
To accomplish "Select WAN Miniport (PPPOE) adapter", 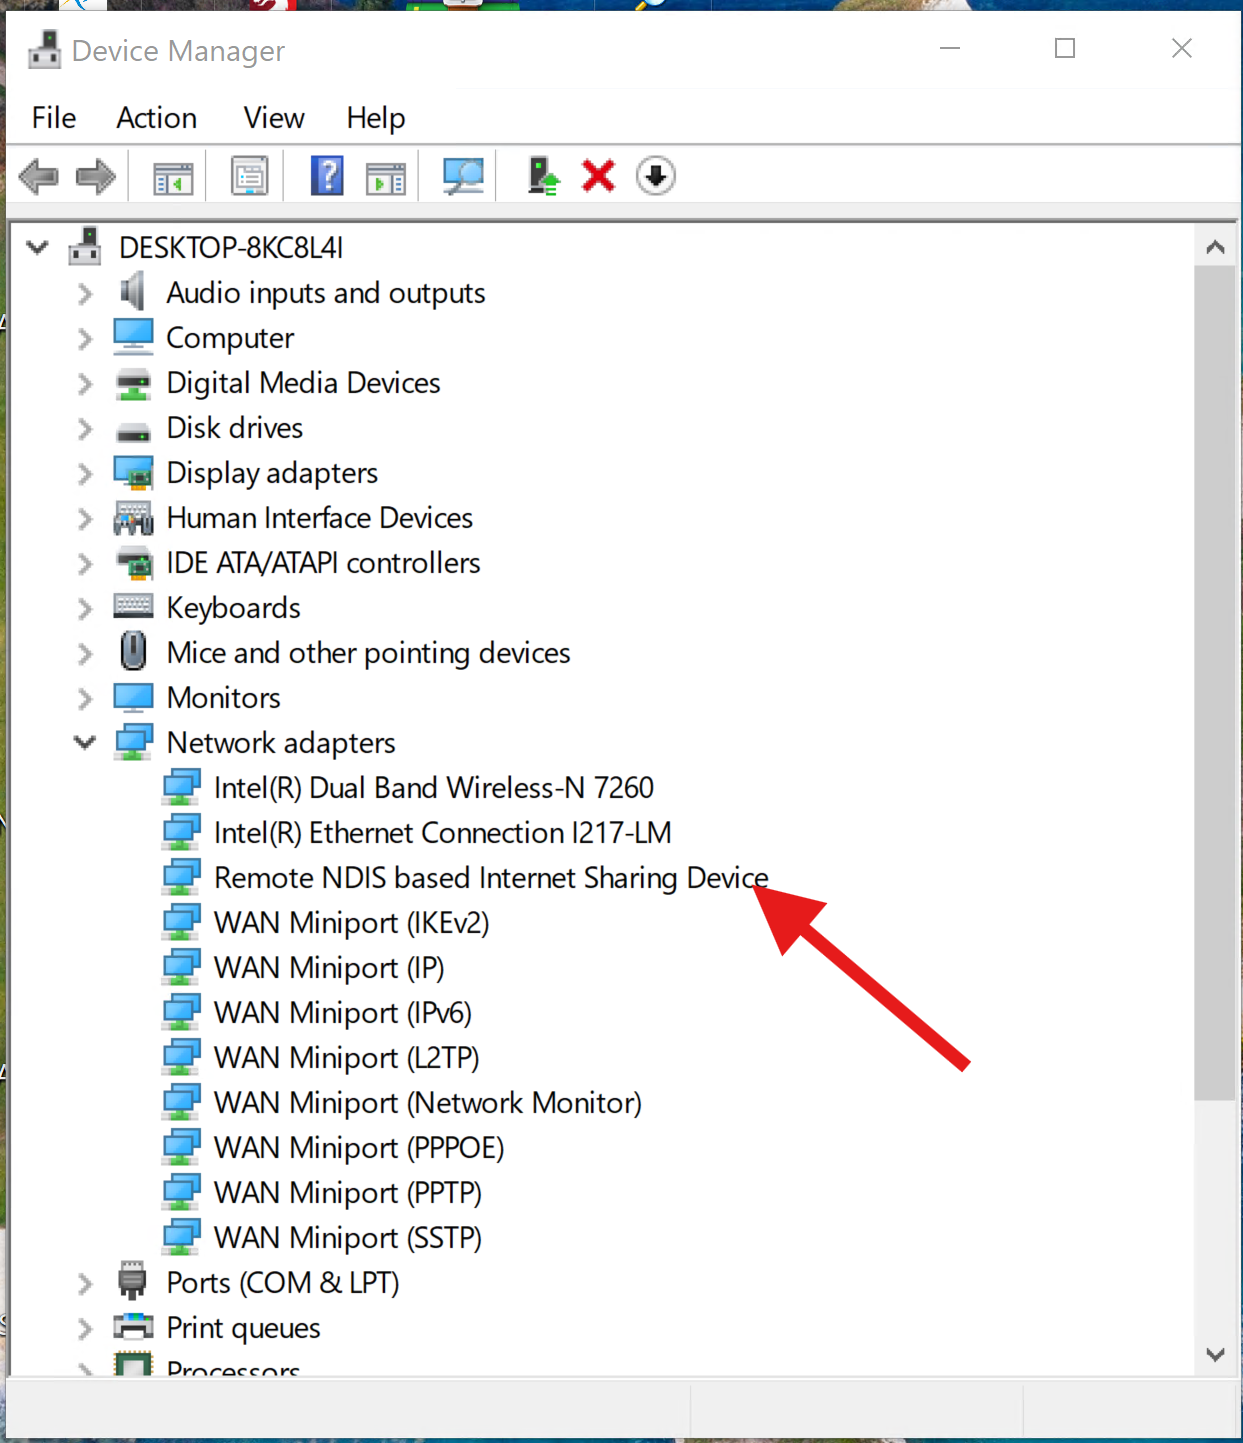I will (358, 1148).
